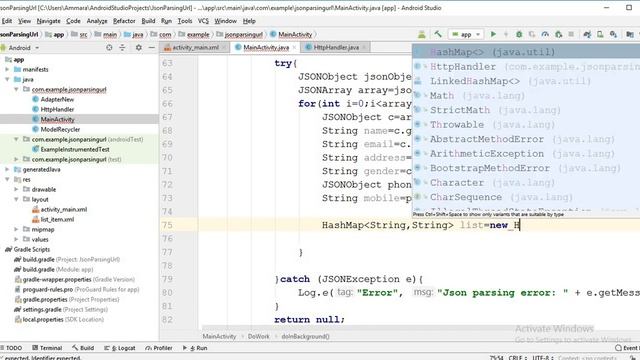This screenshot has height=360, width=640.
Task: Click line number 75 in the gutter
Action: click(167, 225)
